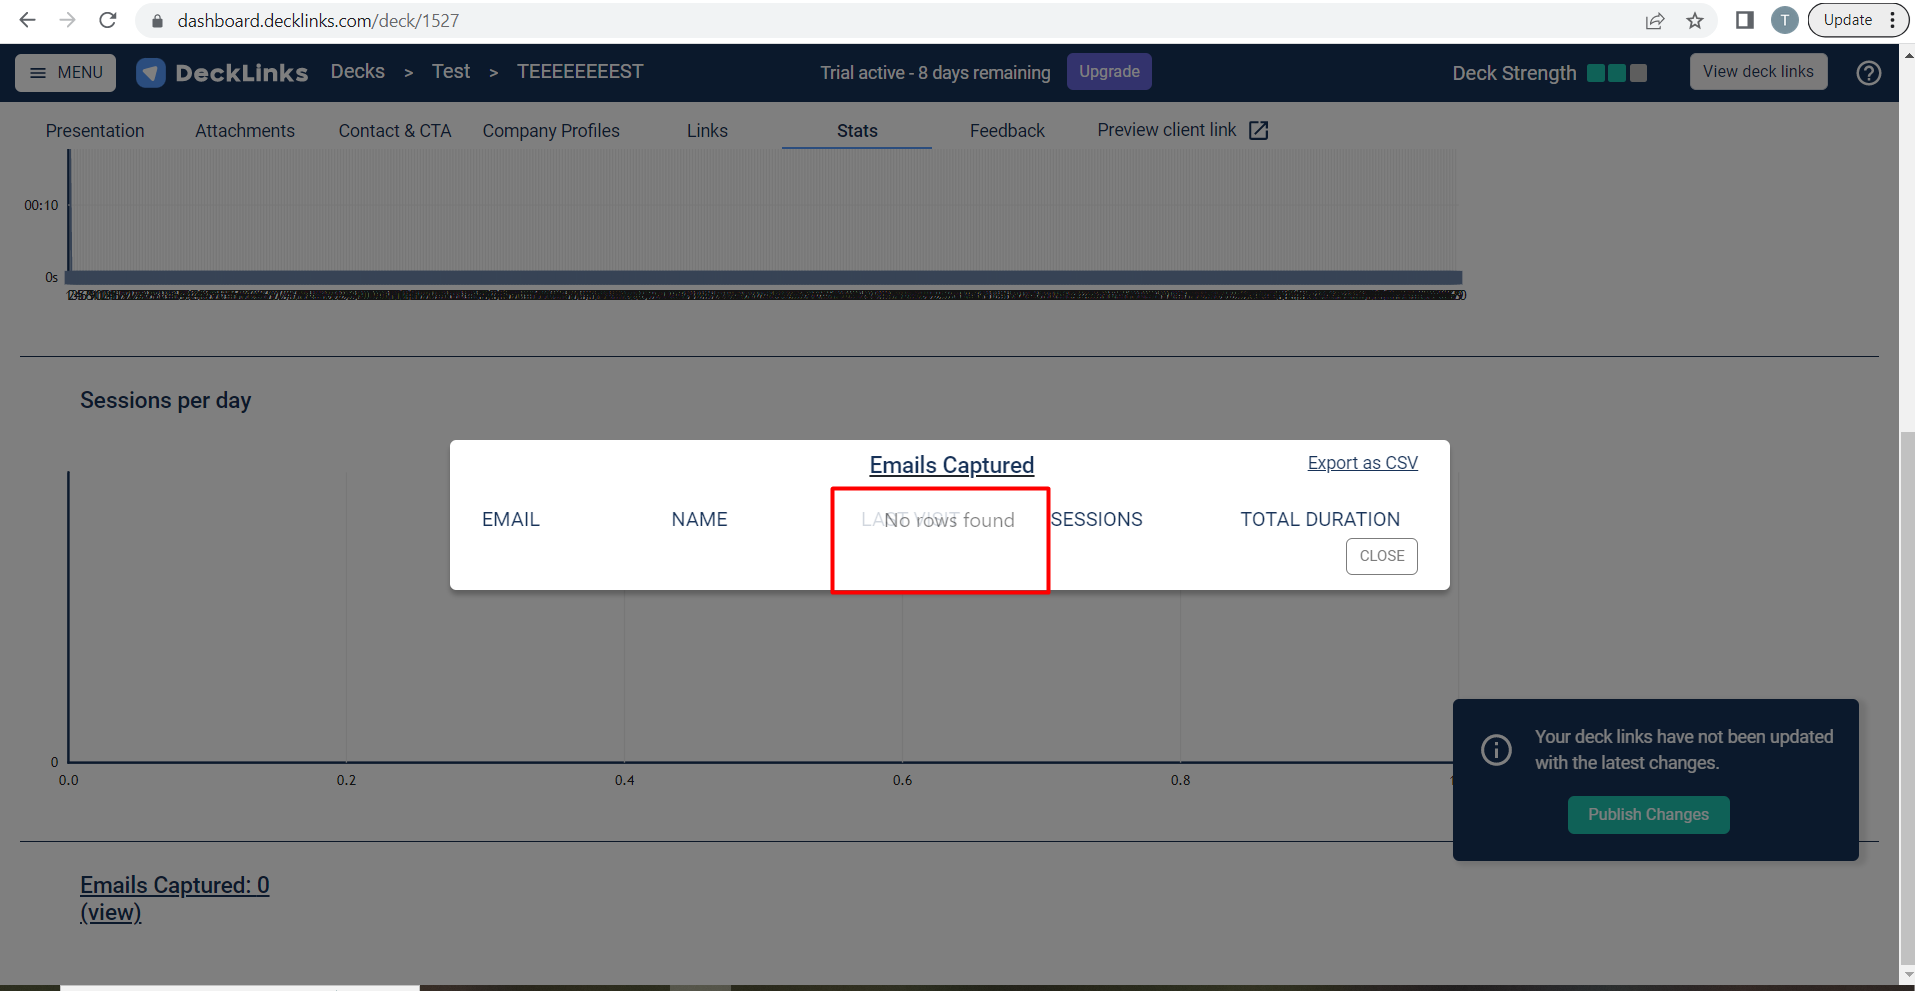Click the info icon in notification
Viewport: 1915px width, 991px height.
[x=1496, y=749]
